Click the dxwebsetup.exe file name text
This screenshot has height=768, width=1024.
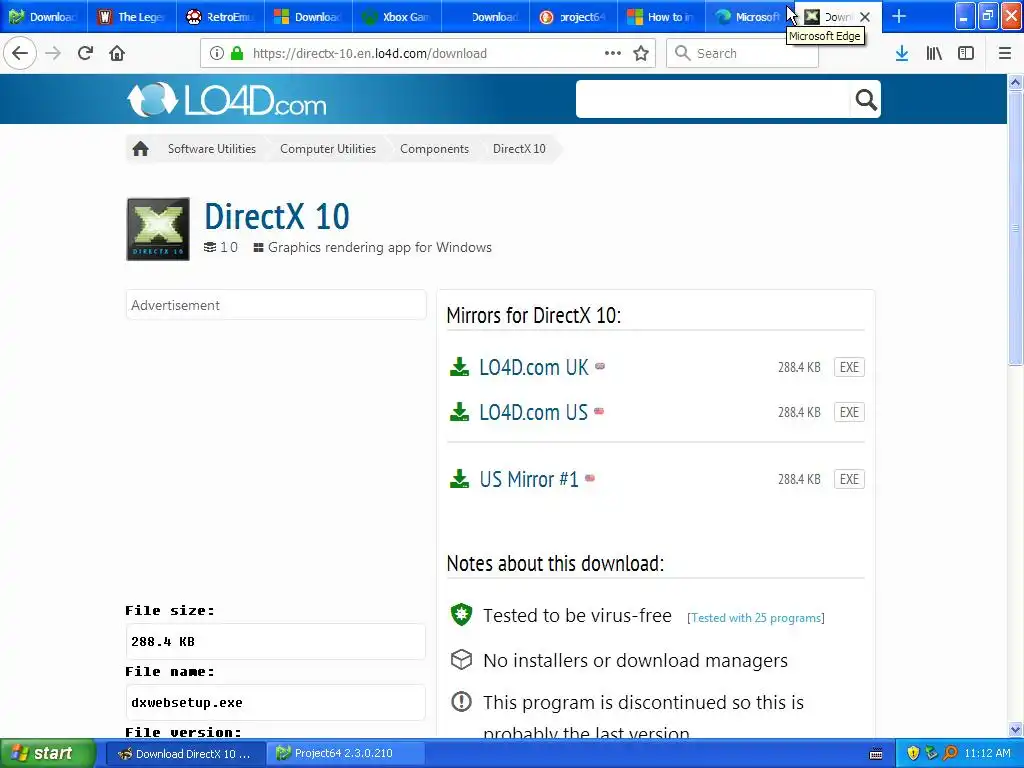pyautogui.click(x=187, y=703)
